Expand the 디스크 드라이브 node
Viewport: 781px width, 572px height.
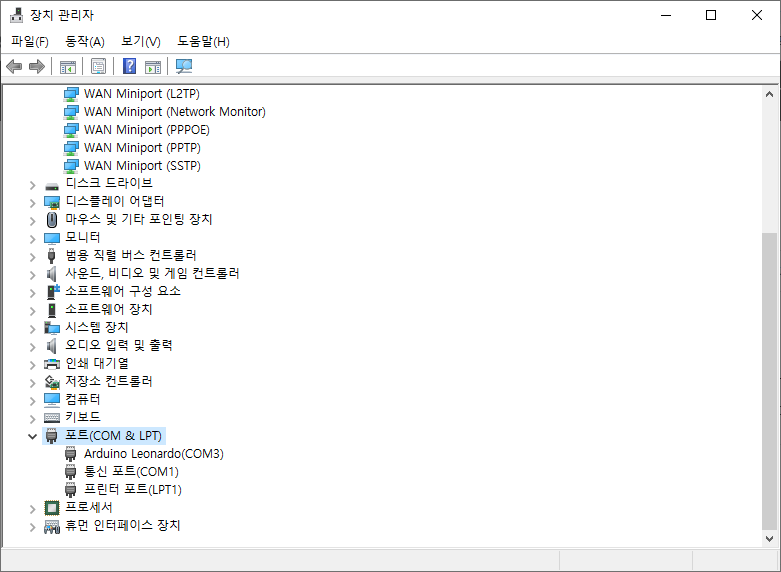(x=32, y=185)
